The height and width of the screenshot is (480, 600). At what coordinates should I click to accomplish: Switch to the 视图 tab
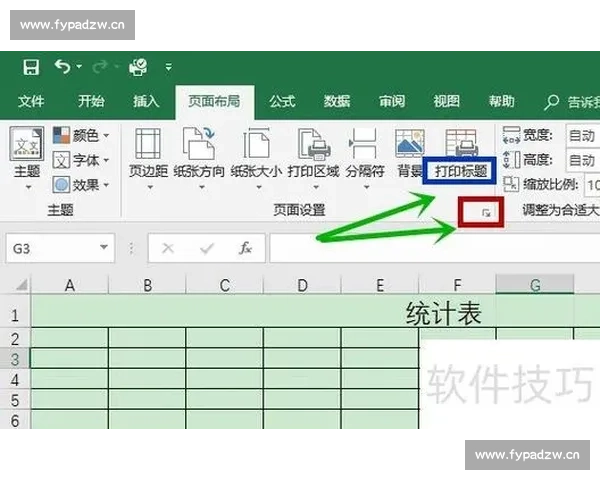coord(447,101)
